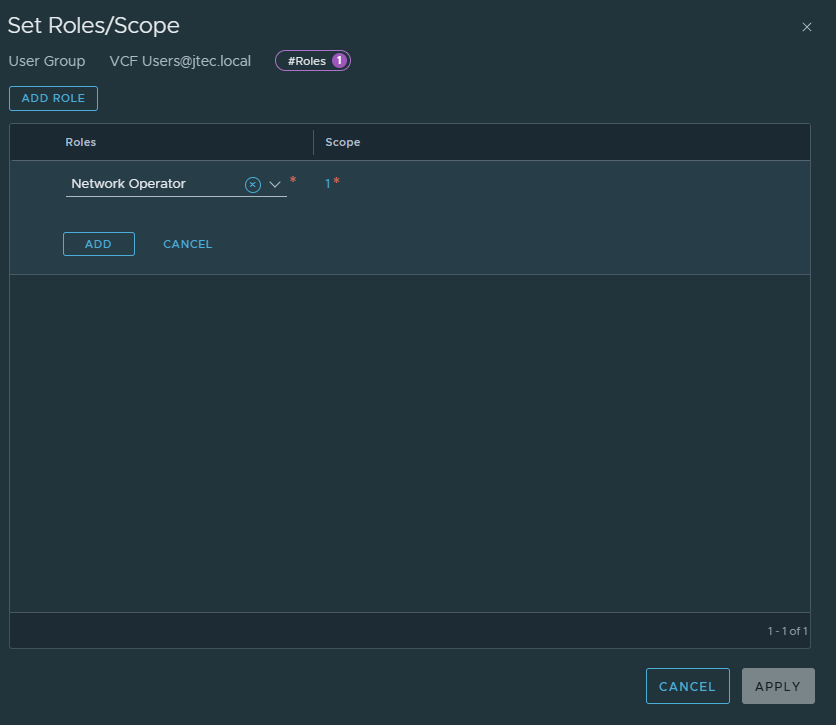The width and height of the screenshot is (836, 725).
Task: Open the #Roles tag pill
Action: tap(312, 61)
